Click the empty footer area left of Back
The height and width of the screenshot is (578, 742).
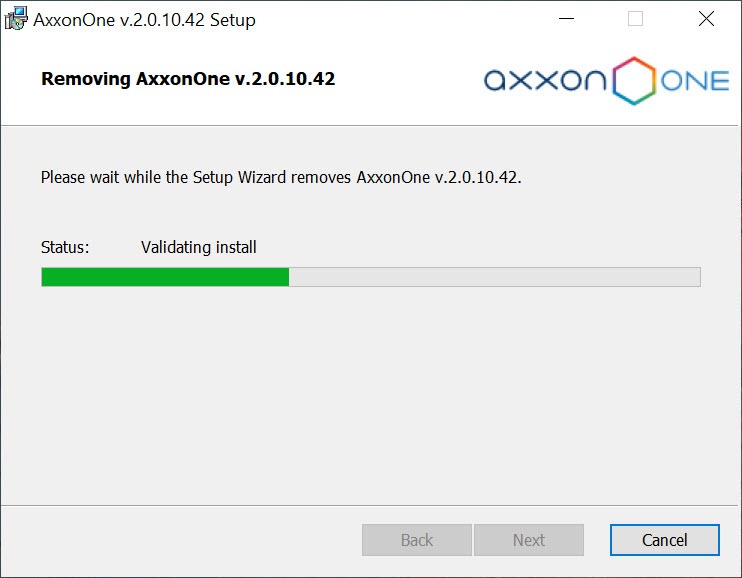pos(180,540)
